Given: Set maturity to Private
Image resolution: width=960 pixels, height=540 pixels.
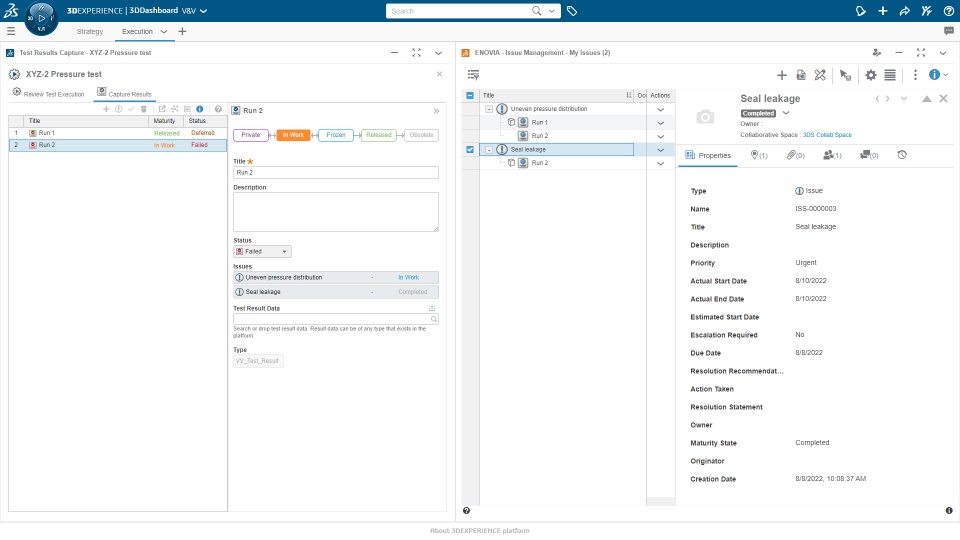Looking at the screenshot, I should (x=250, y=135).
